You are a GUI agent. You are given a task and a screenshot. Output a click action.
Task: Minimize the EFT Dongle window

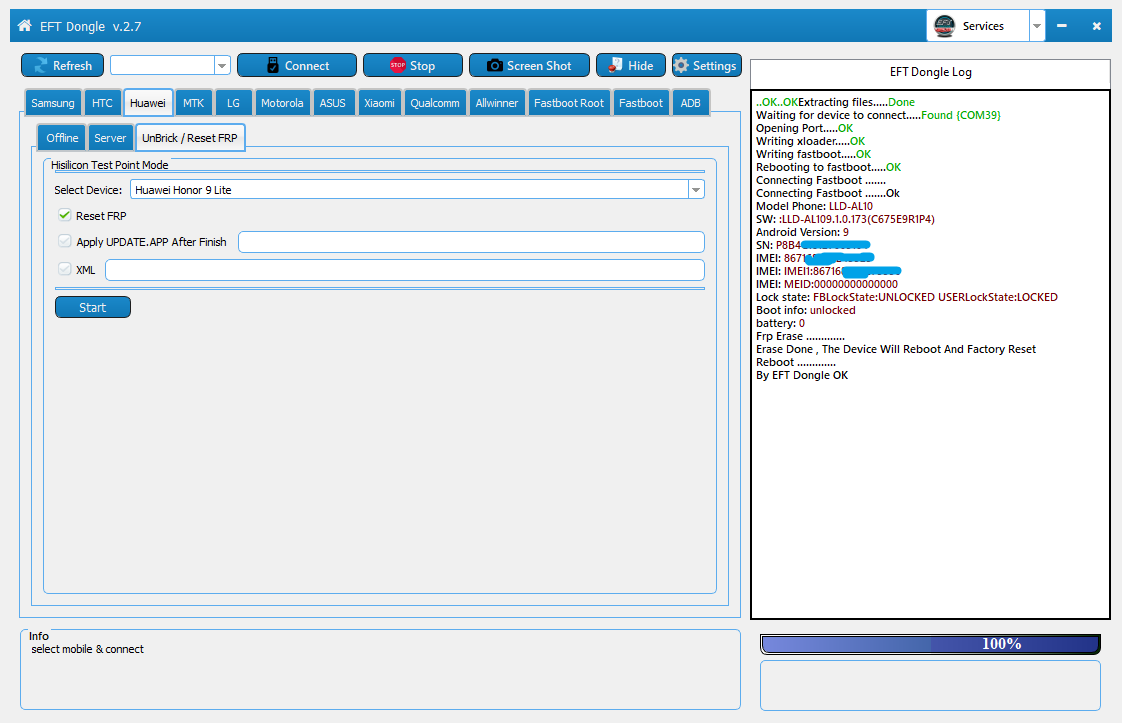click(1062, 26)
